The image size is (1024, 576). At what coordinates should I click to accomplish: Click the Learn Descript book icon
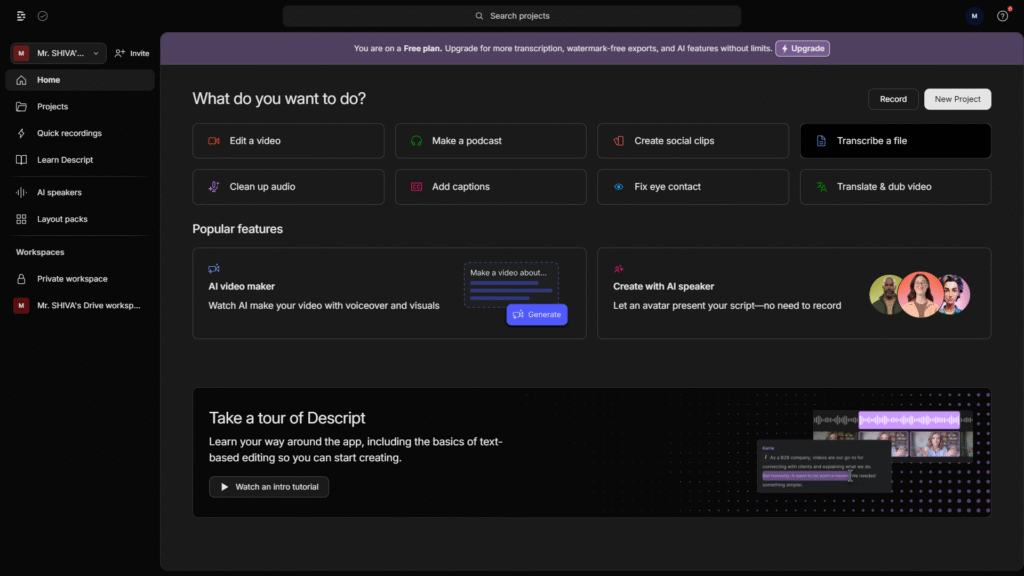22,160
